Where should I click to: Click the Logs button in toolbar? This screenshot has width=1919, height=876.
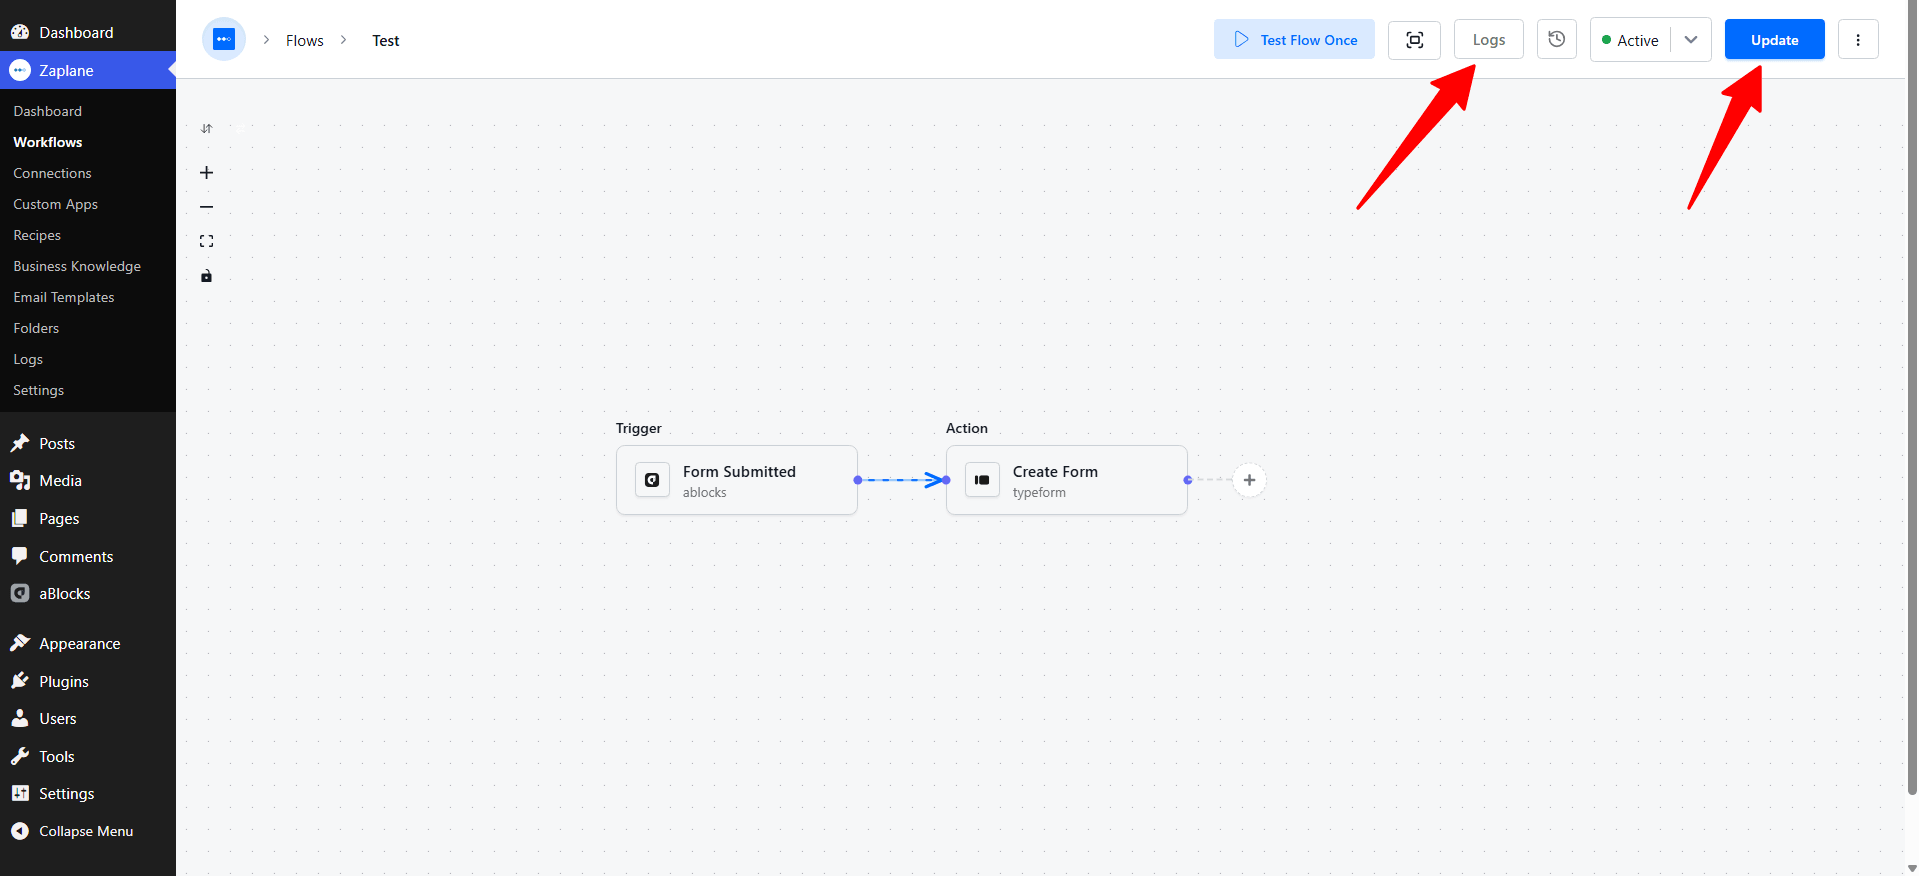[x=1488, y=40]
